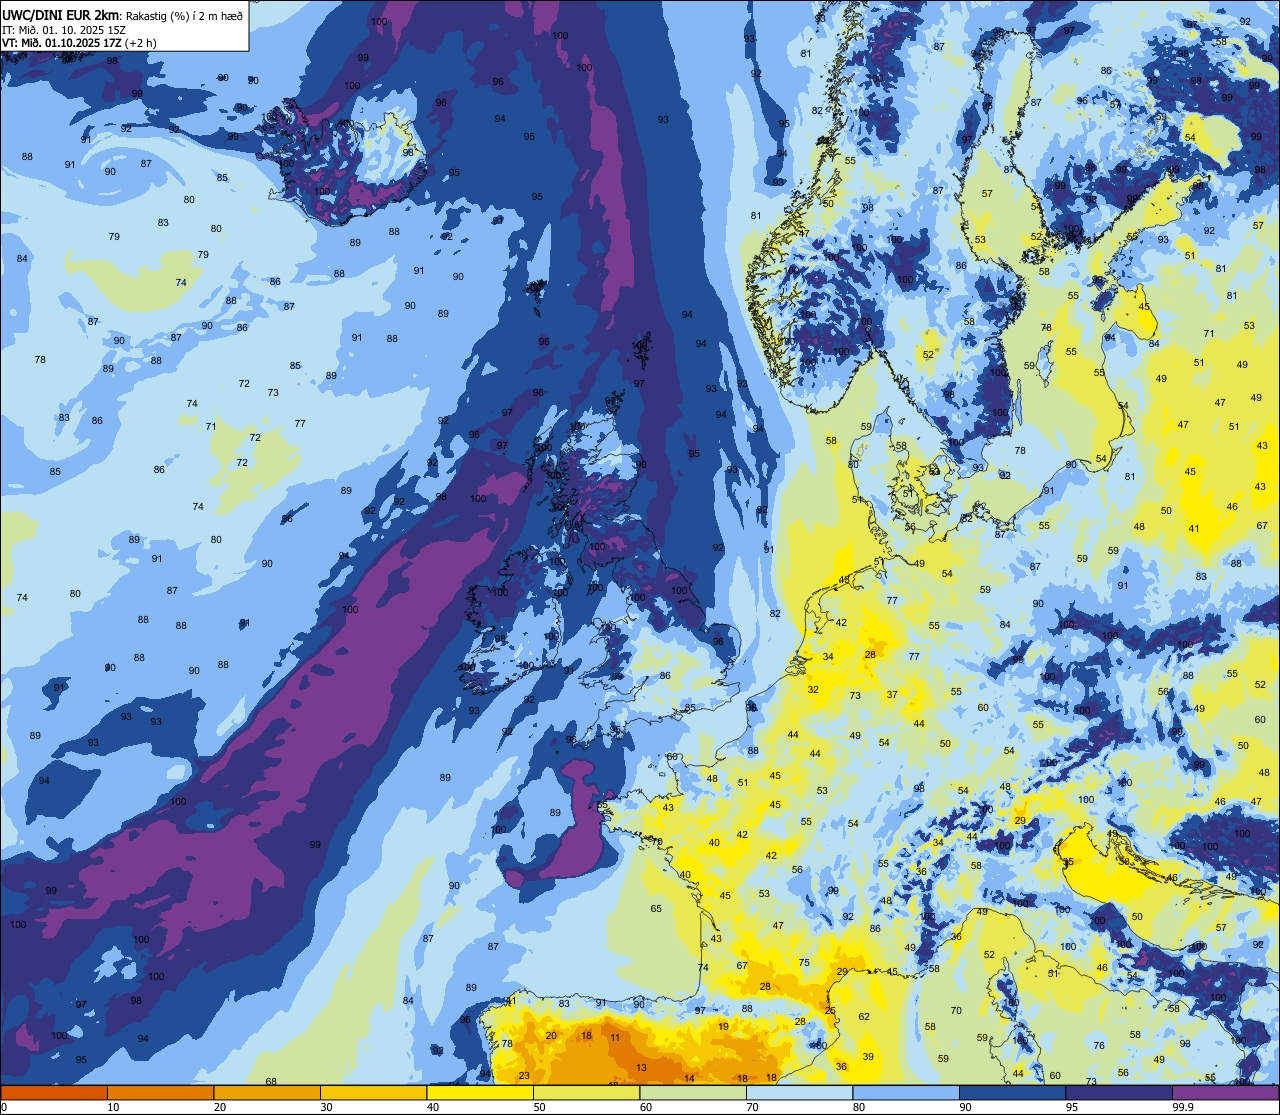This screenshot has height=1115, width=1280.
Task: Click the humidity value "39" near Spain's east coast
Action: (868, 1057)
